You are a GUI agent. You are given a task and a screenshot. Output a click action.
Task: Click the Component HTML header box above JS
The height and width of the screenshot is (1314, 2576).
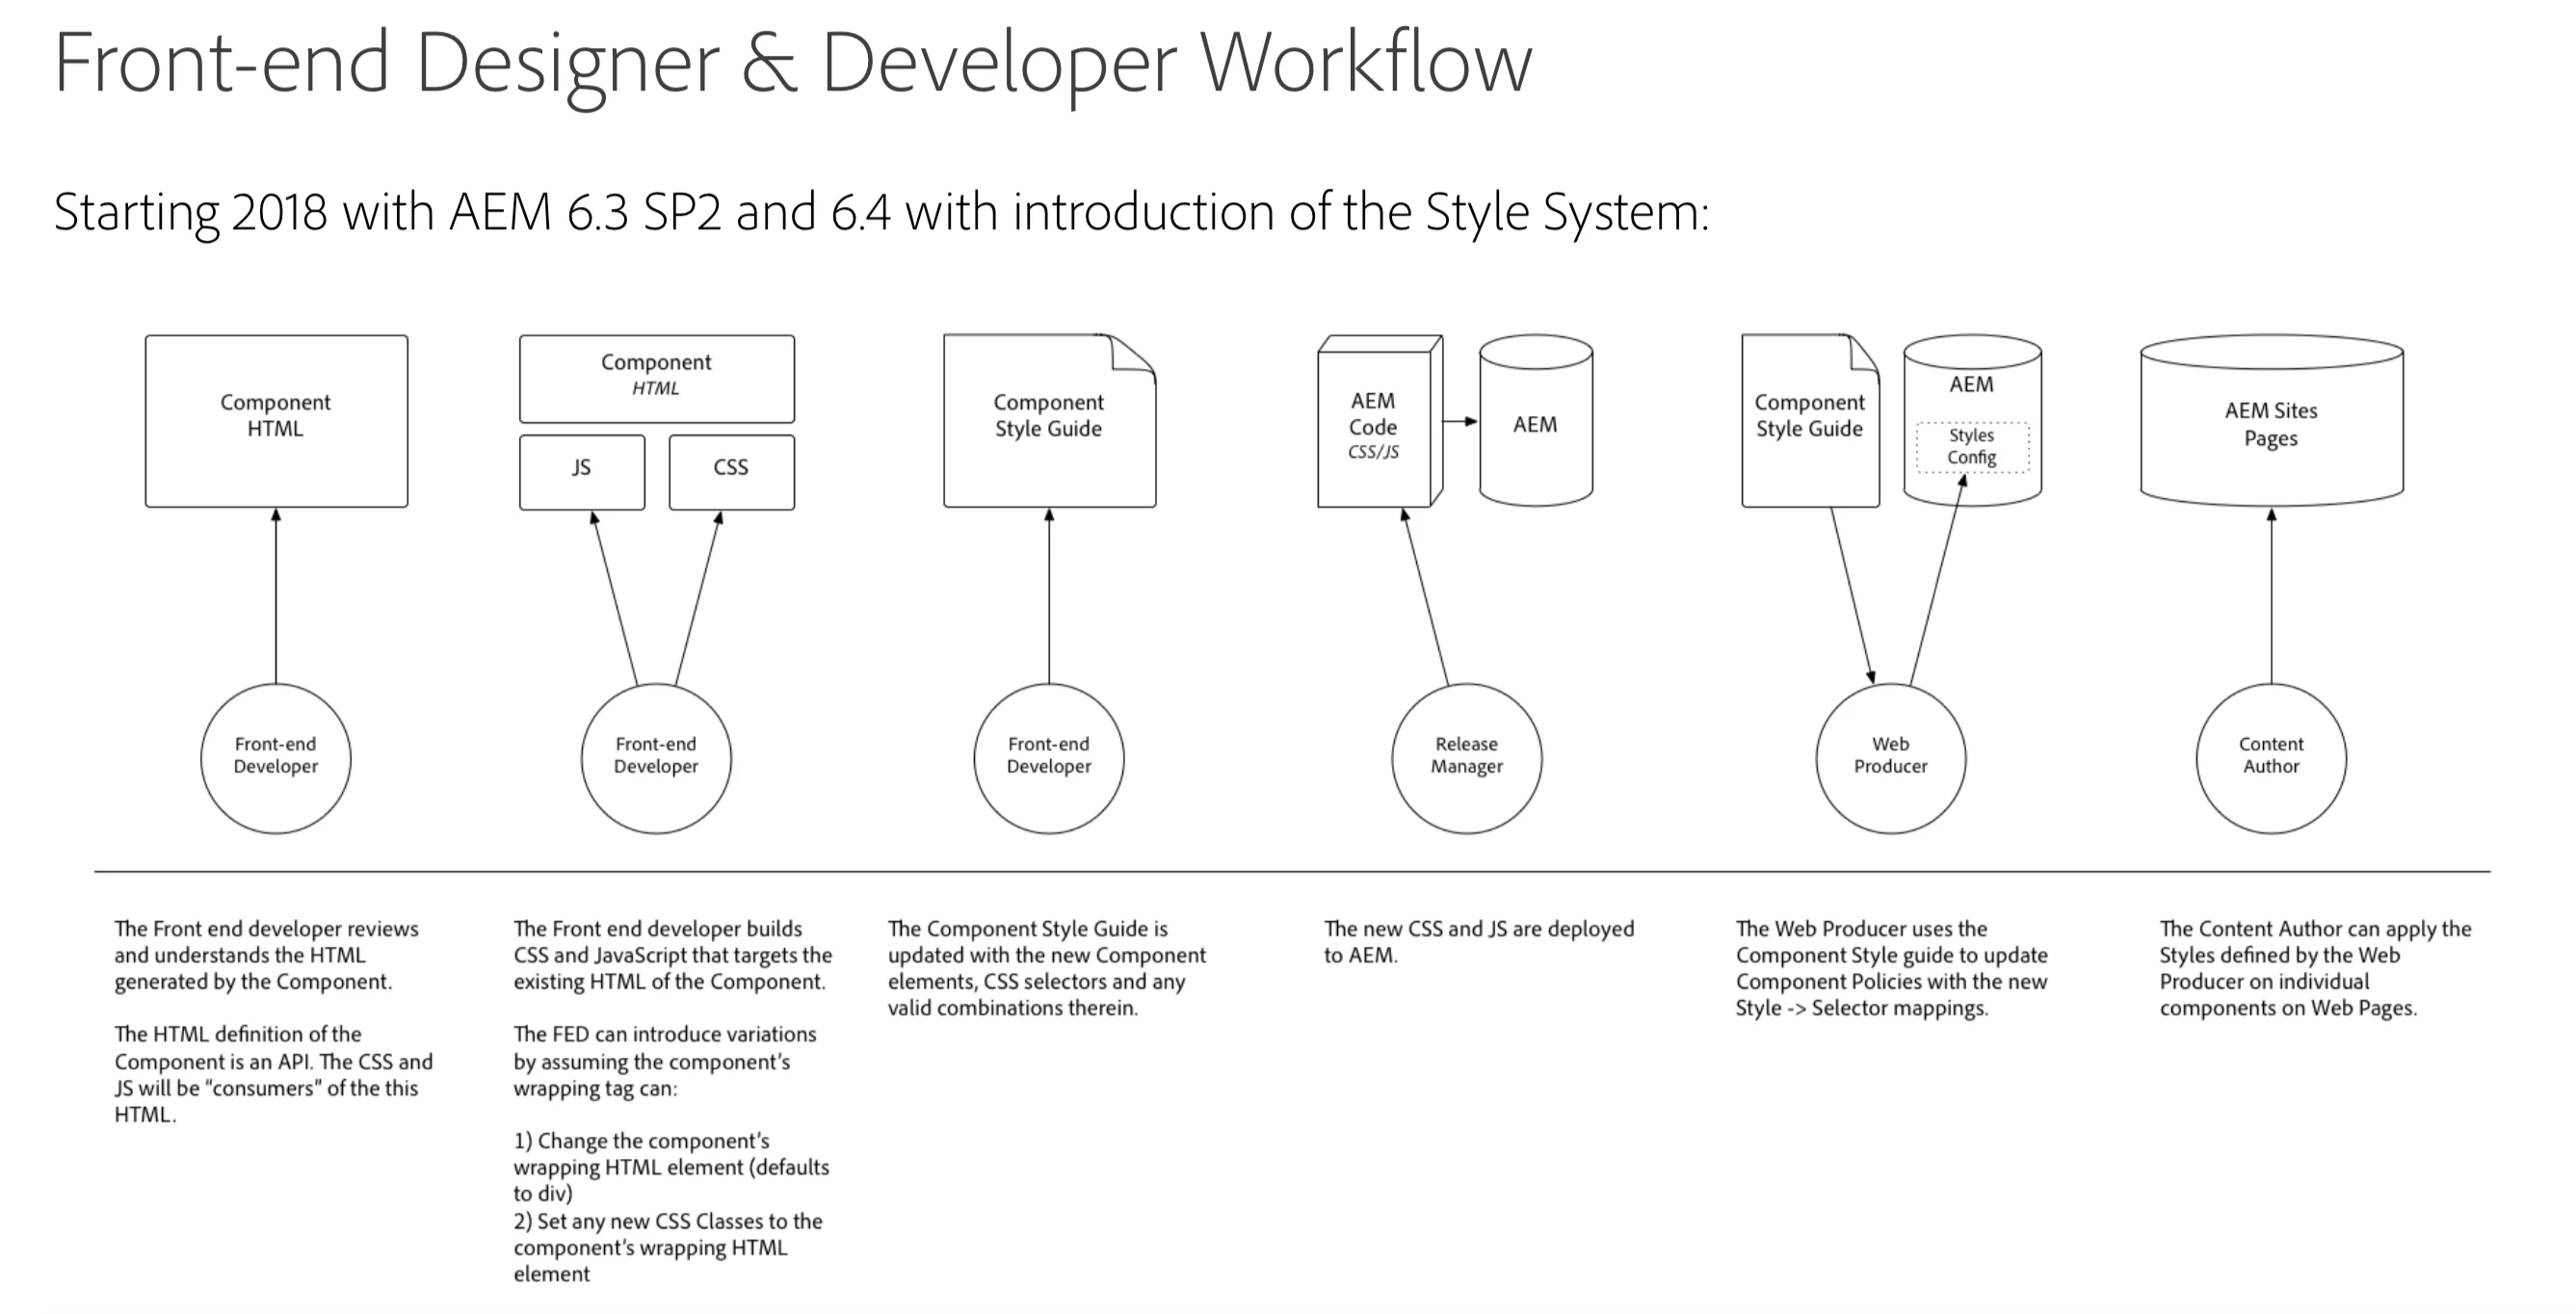click(x=656, y=377)
